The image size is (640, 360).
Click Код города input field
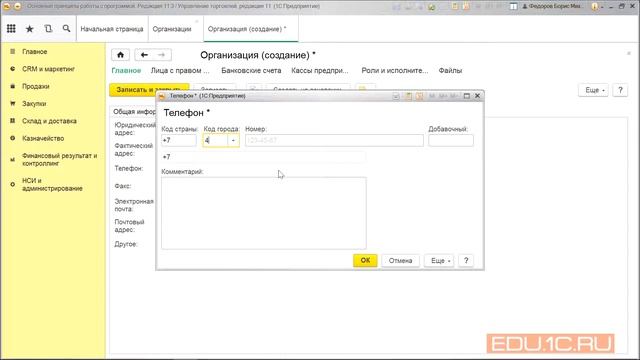215,140
